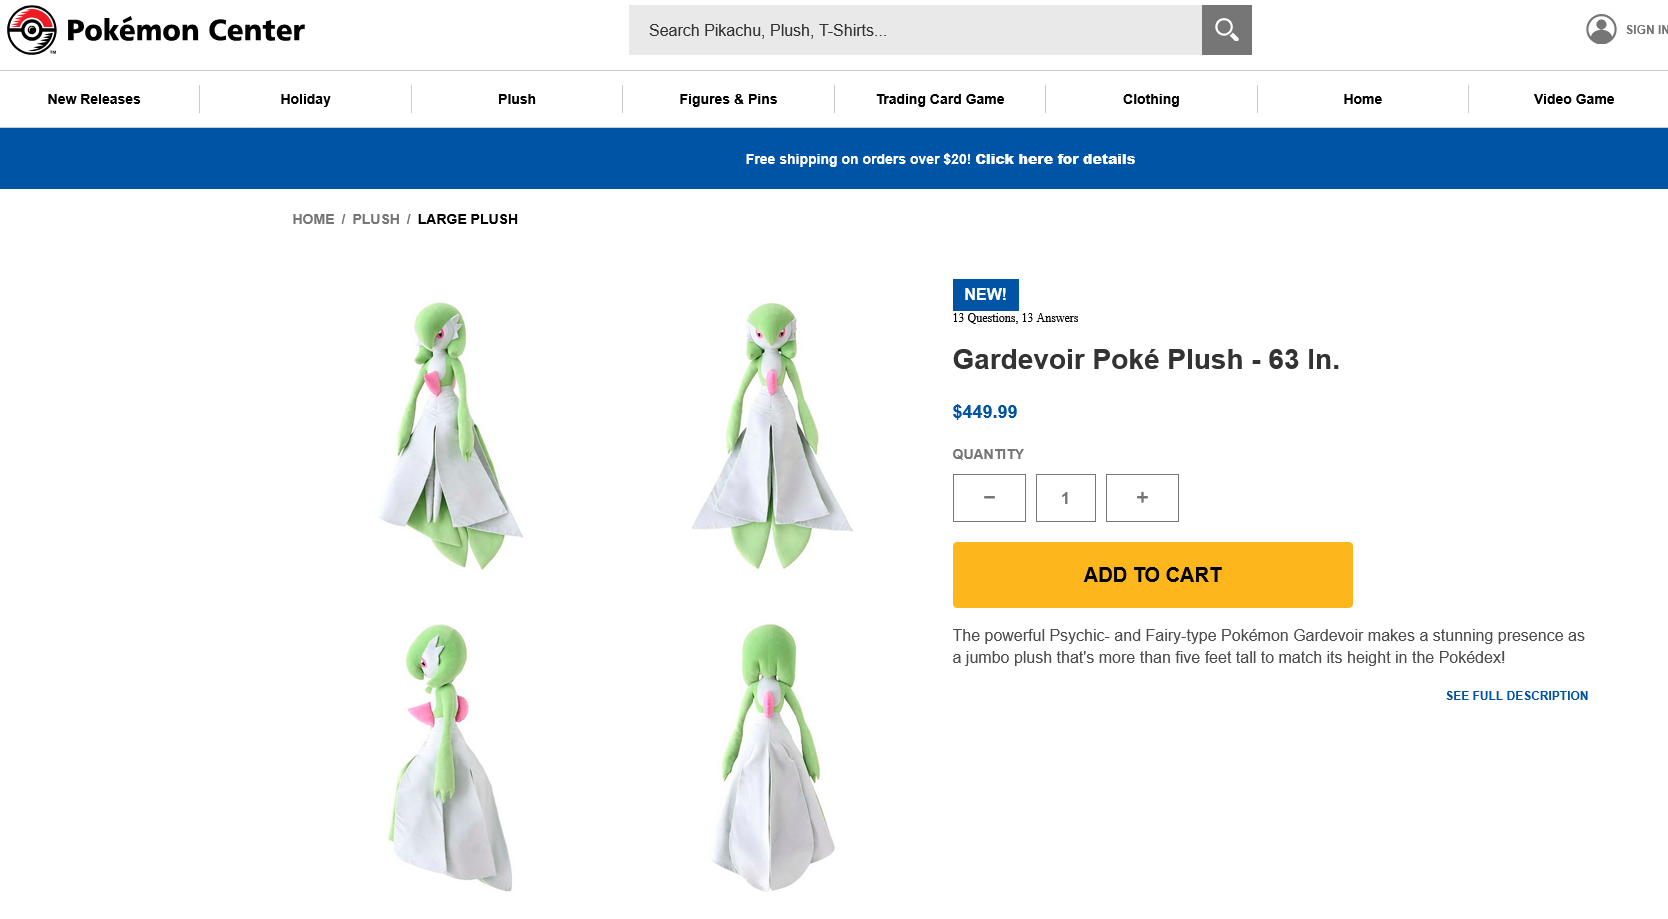Add Gardevoir plush to cart
1668x919 pixels.
tap(1152, 575)
